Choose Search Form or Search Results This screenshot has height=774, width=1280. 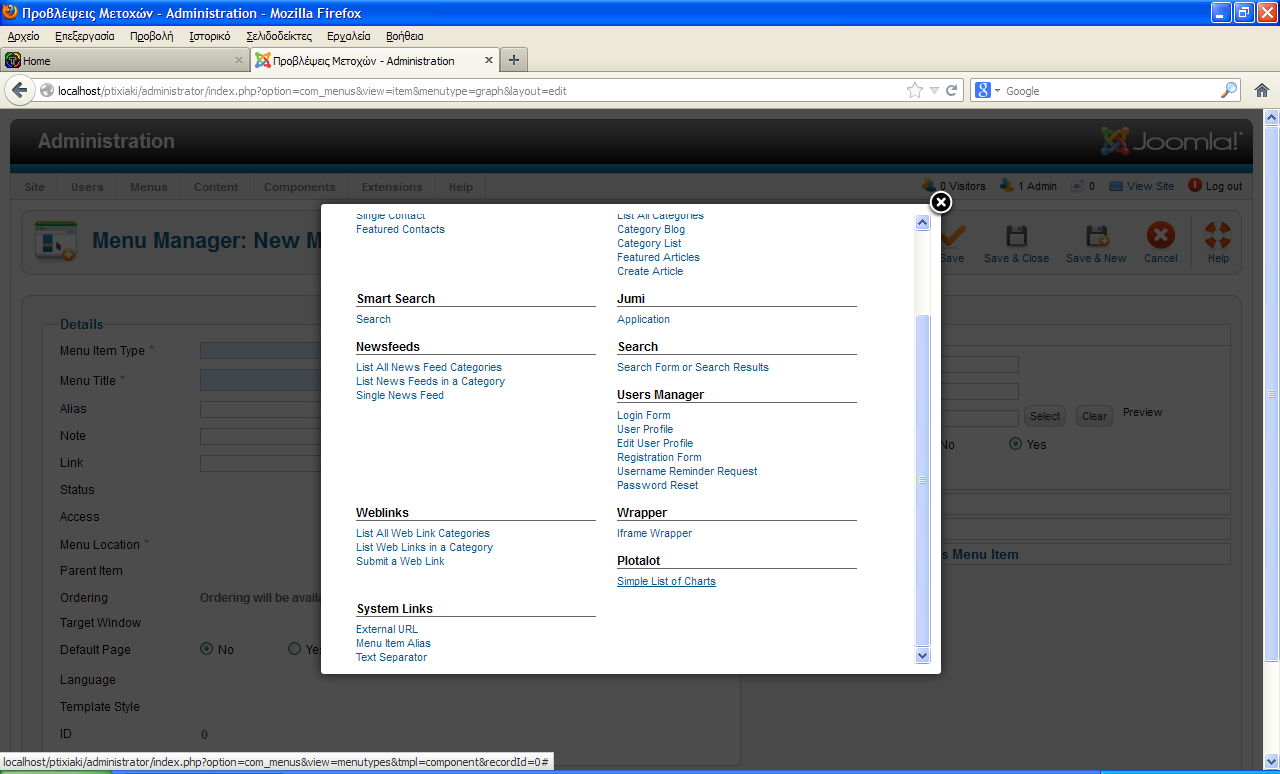693,367
